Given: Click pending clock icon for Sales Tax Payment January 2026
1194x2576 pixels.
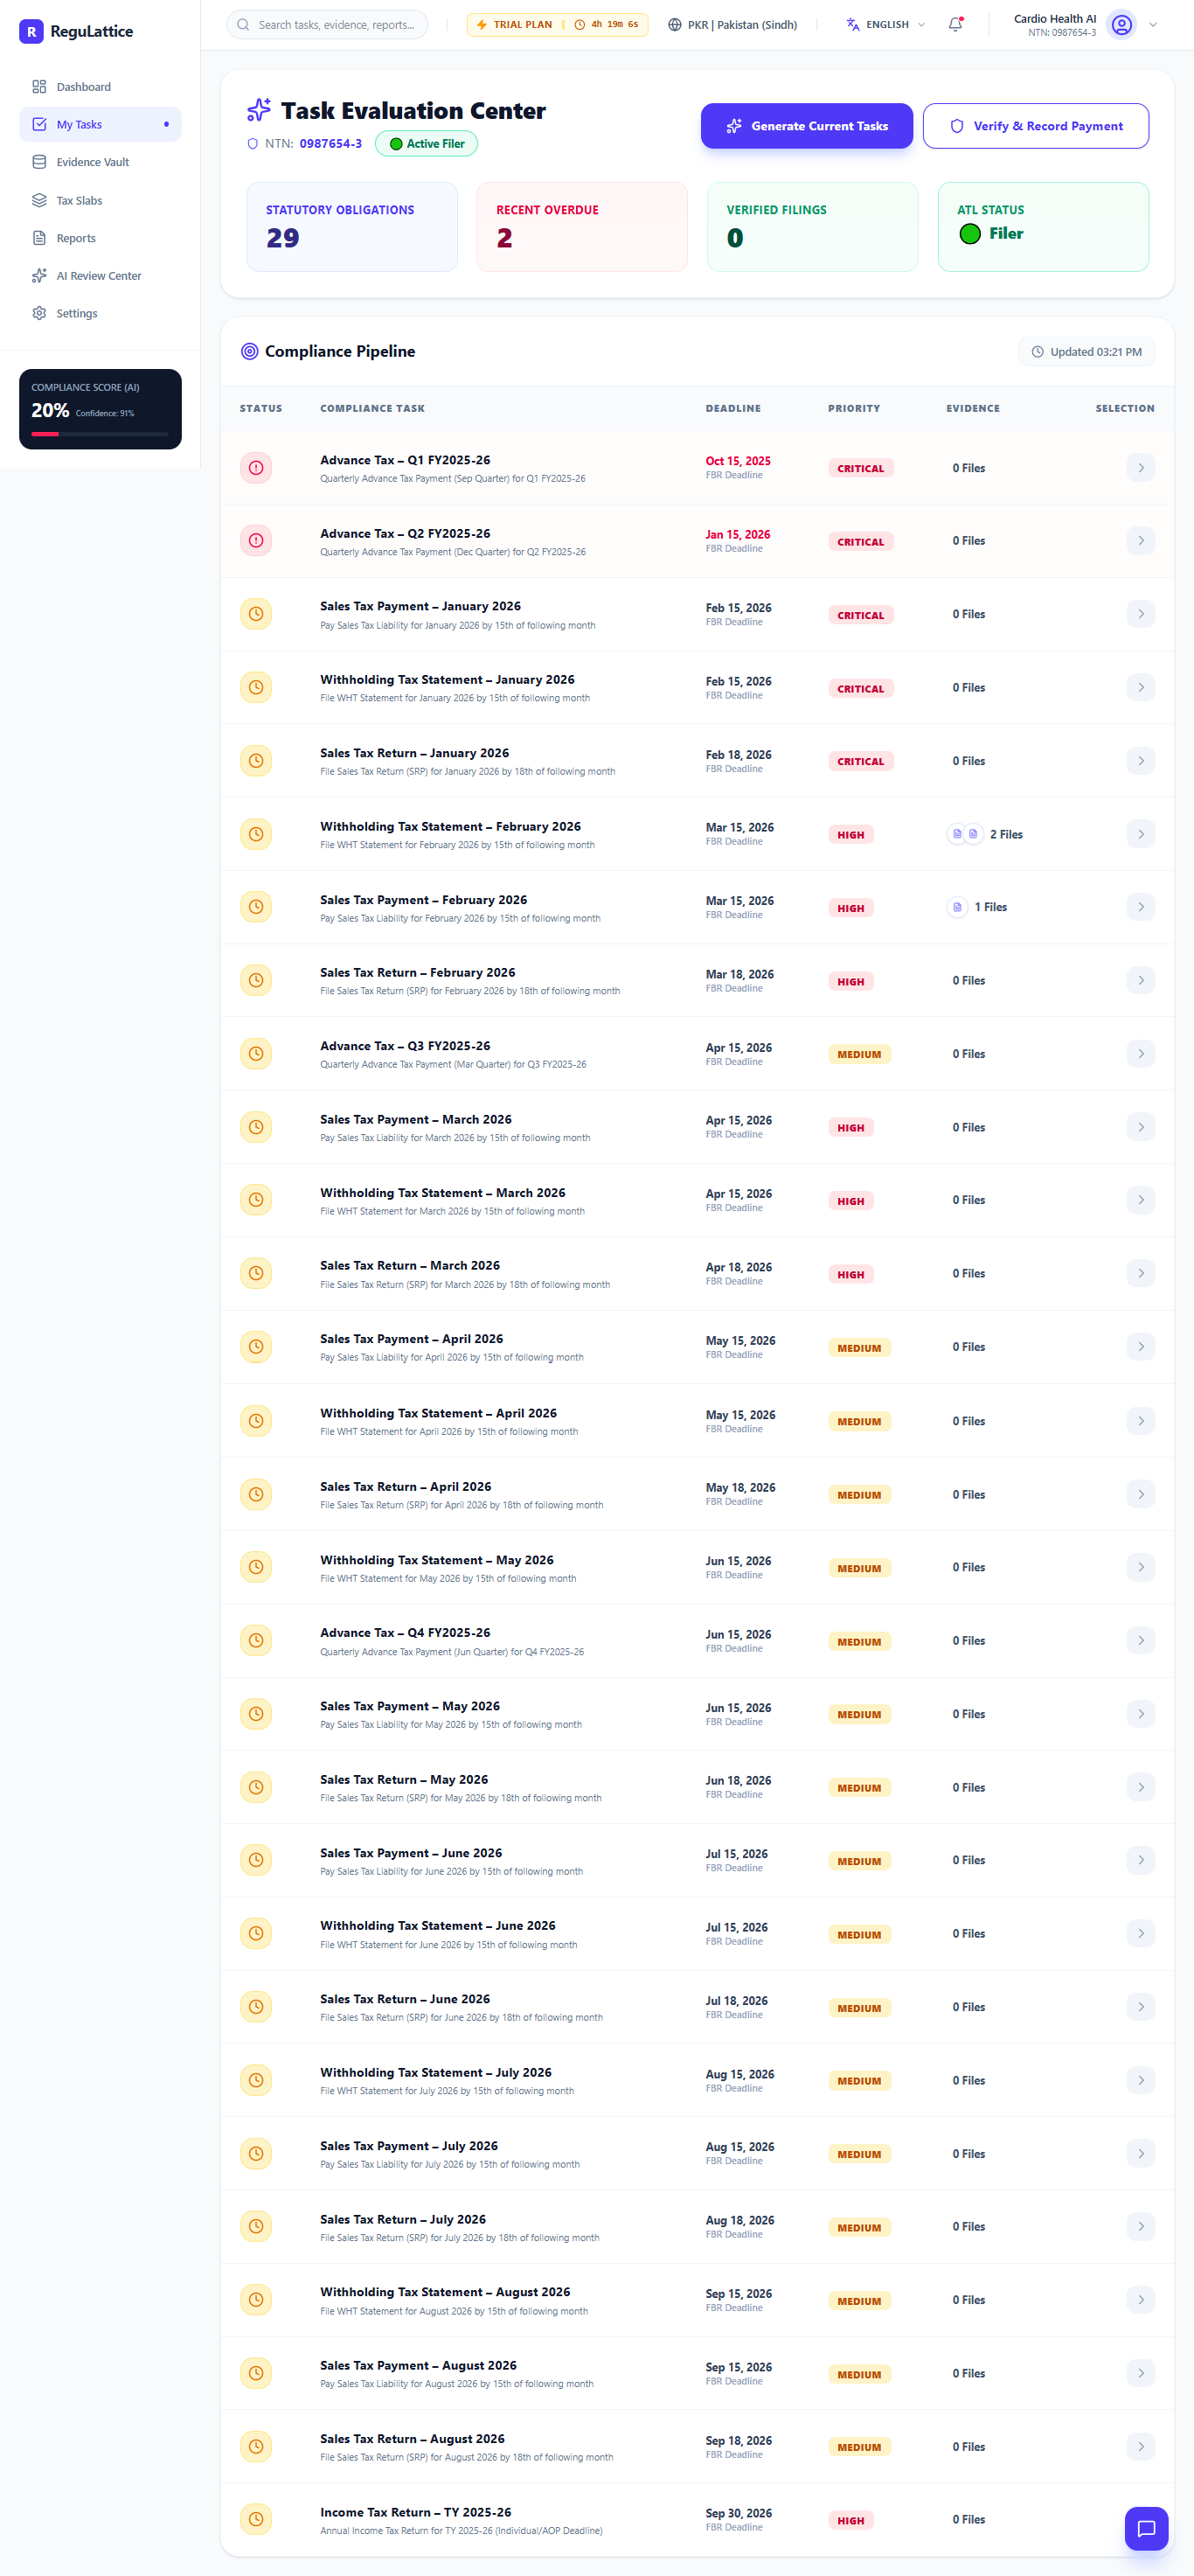Looking at the screenshot, I should (256, 614).
